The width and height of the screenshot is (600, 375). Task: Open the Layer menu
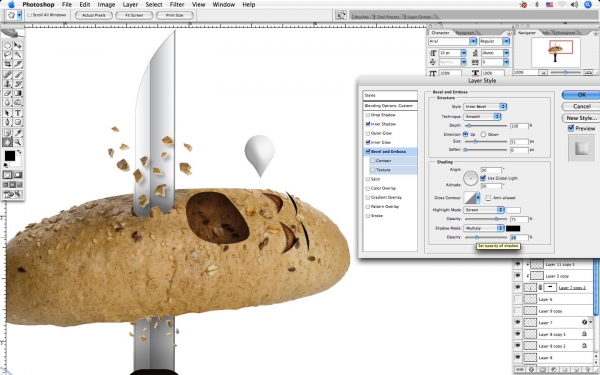[130, 5]
